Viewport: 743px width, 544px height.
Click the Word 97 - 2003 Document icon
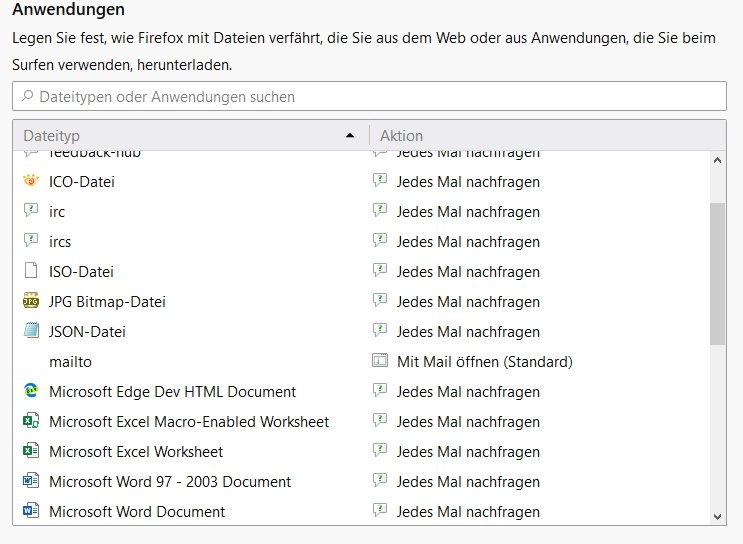pos(30,482)
